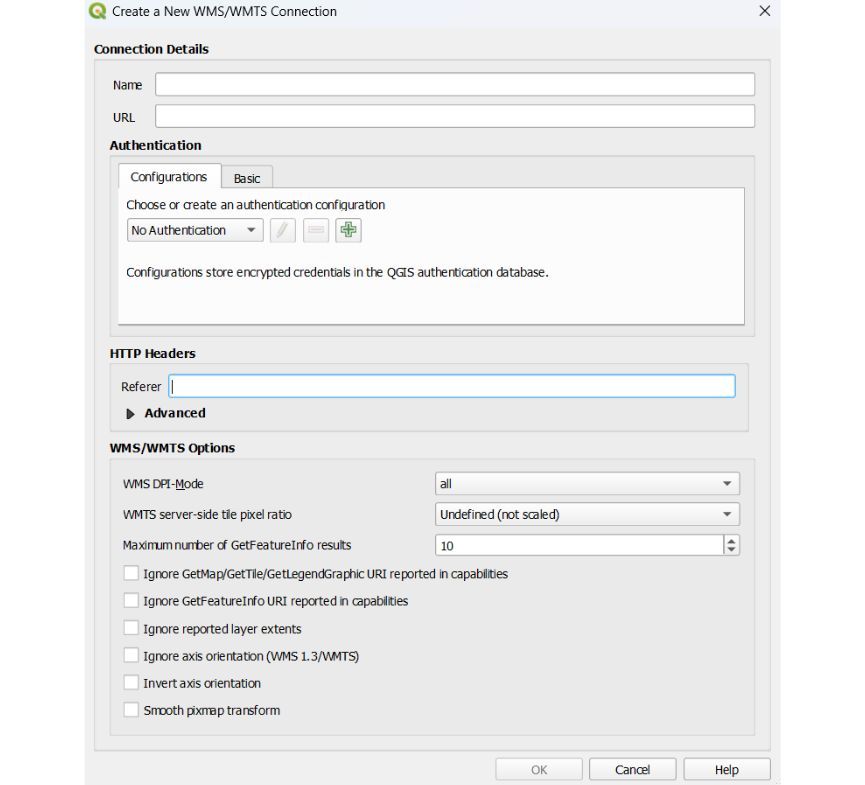865x785 pixels.
Task: Click the remove authentication configuration minus icon
Action: pos(316,230)
